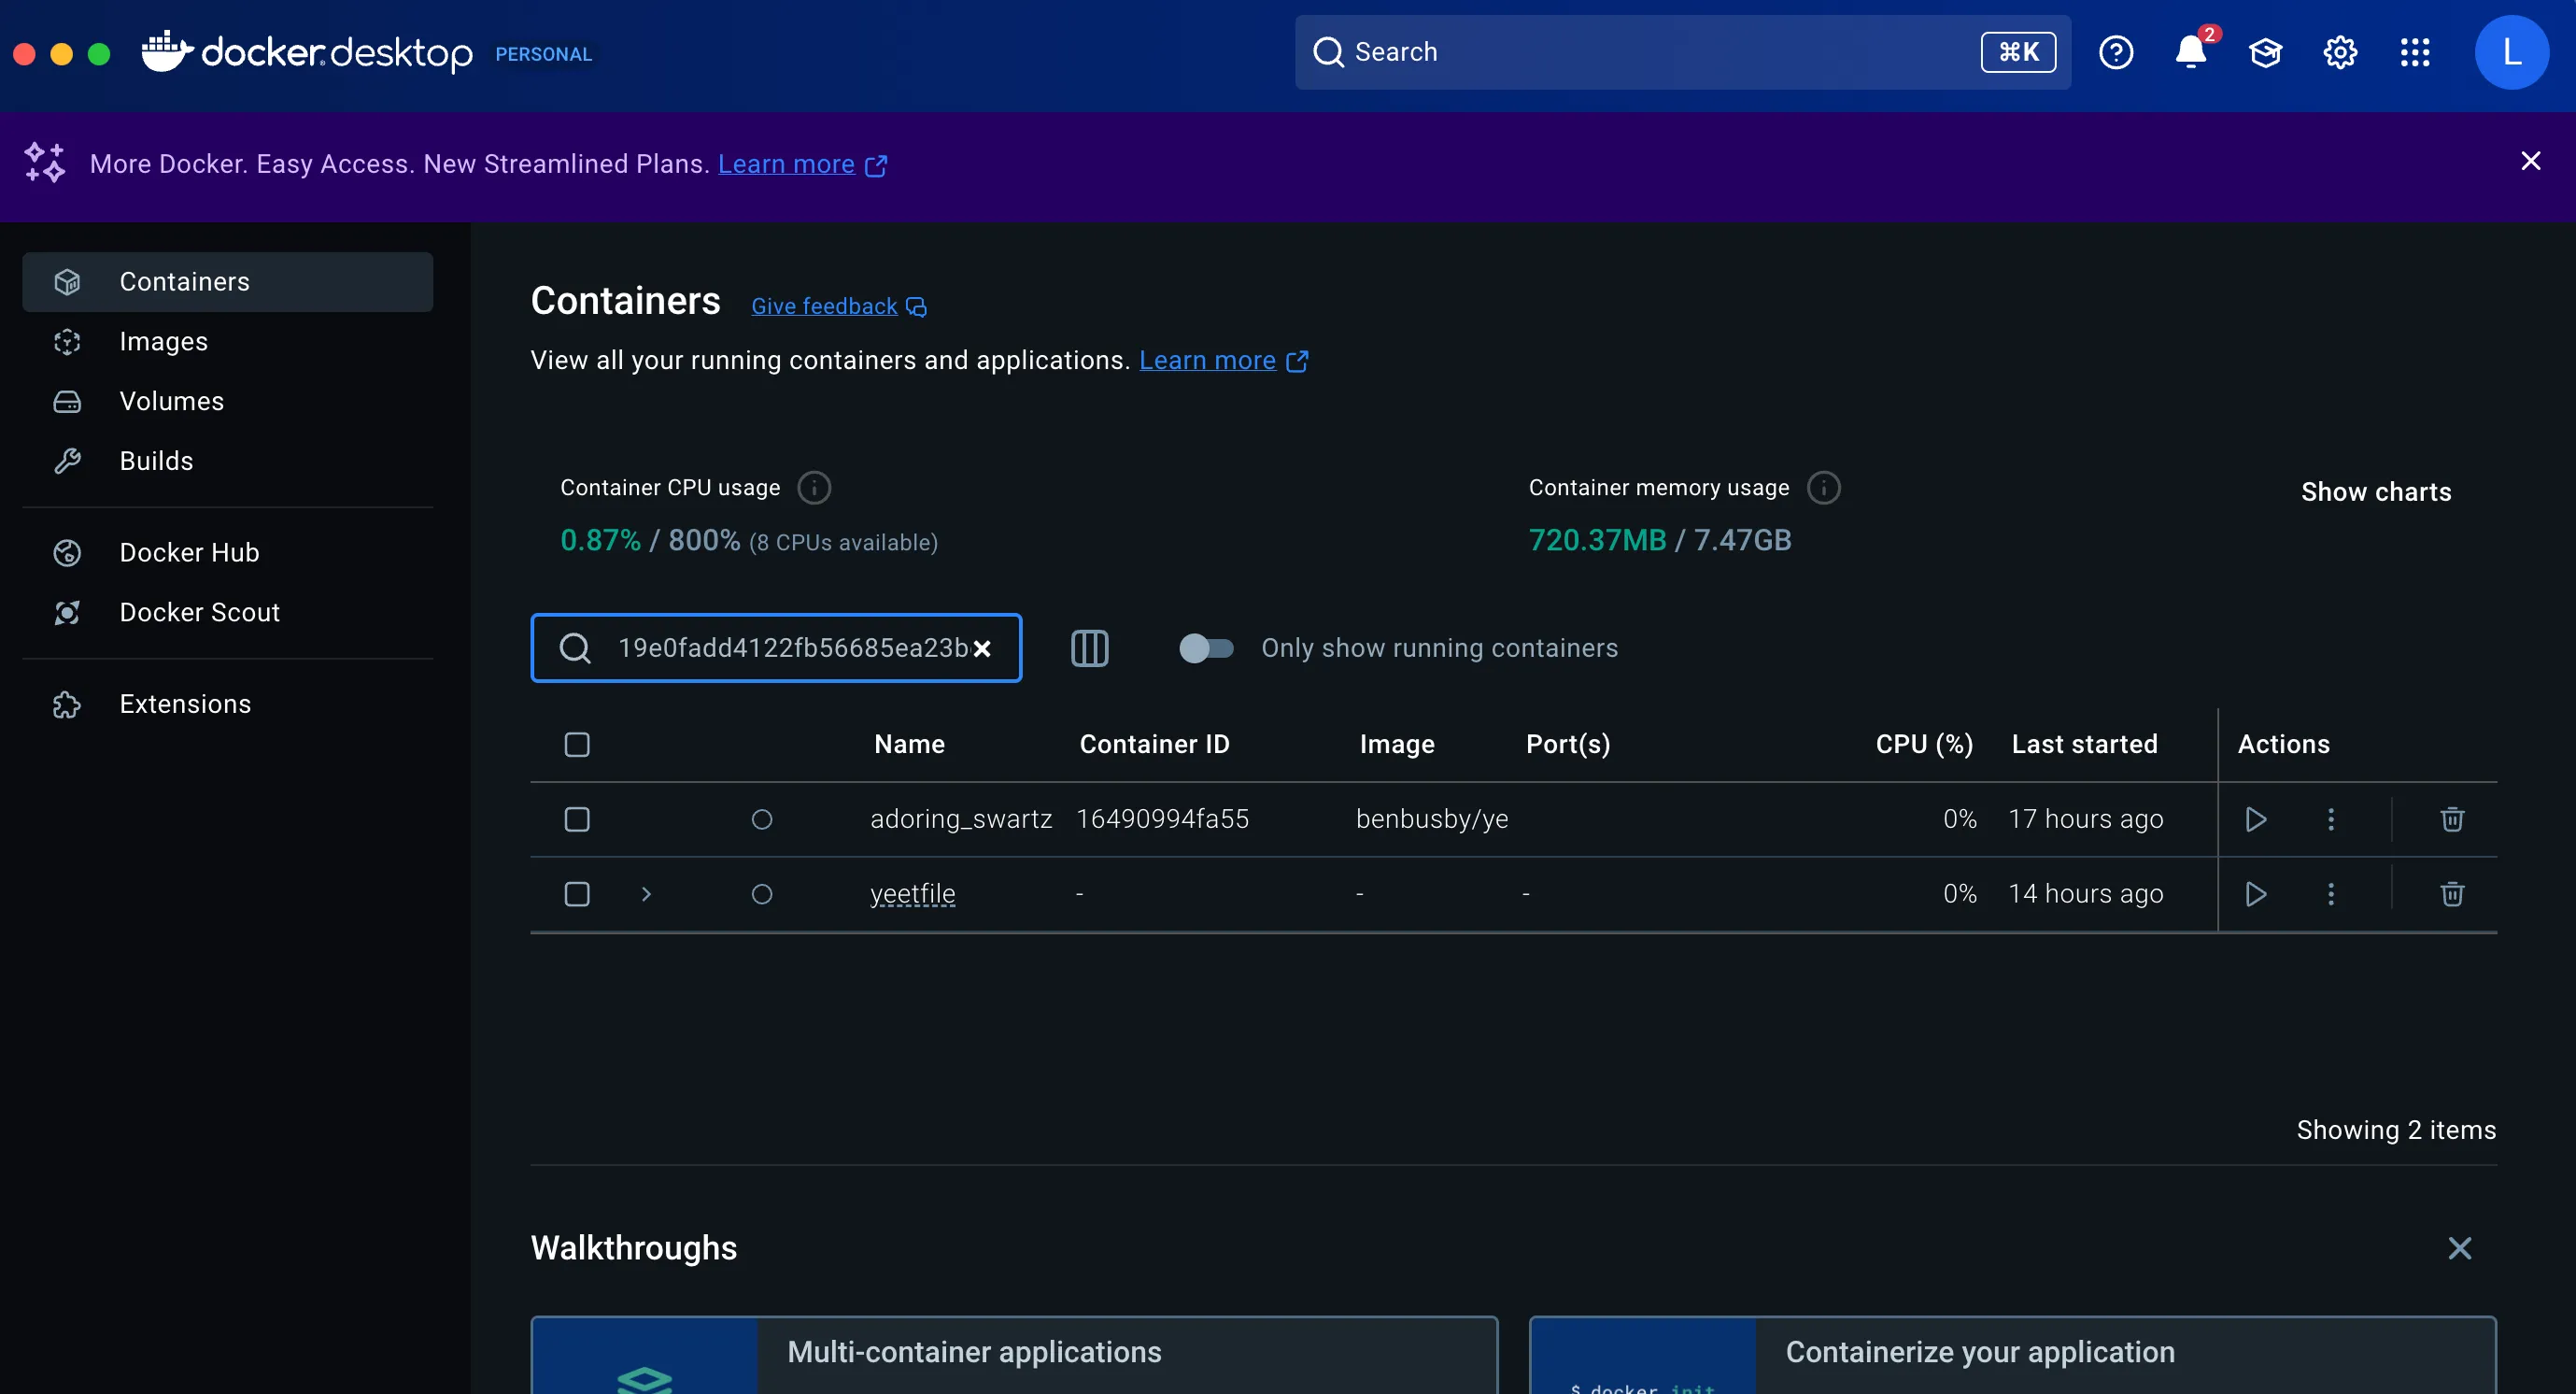Go to Images in the sidebar
Viewport: 2576px width, 1394px height.
(163, 341)
